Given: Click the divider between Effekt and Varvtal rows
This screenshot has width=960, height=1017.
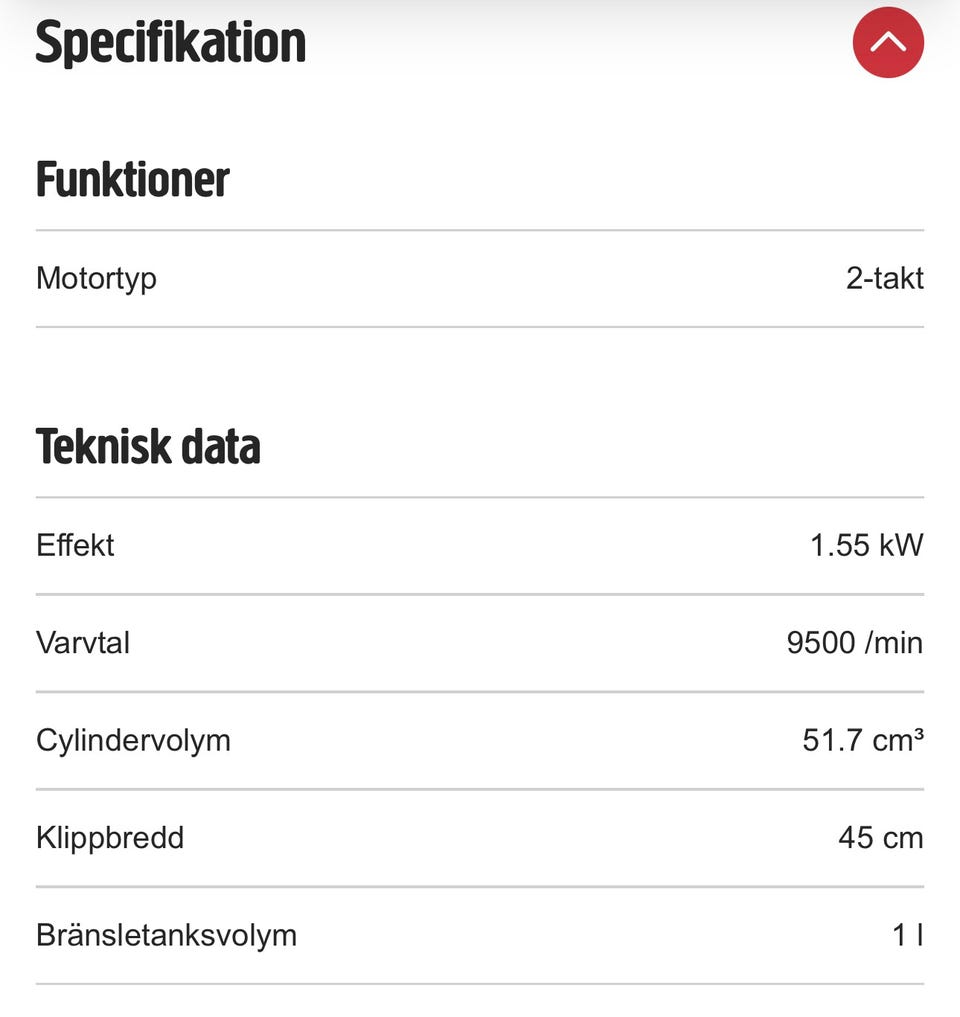Looking at the screenshot, I should coord(480,594).
